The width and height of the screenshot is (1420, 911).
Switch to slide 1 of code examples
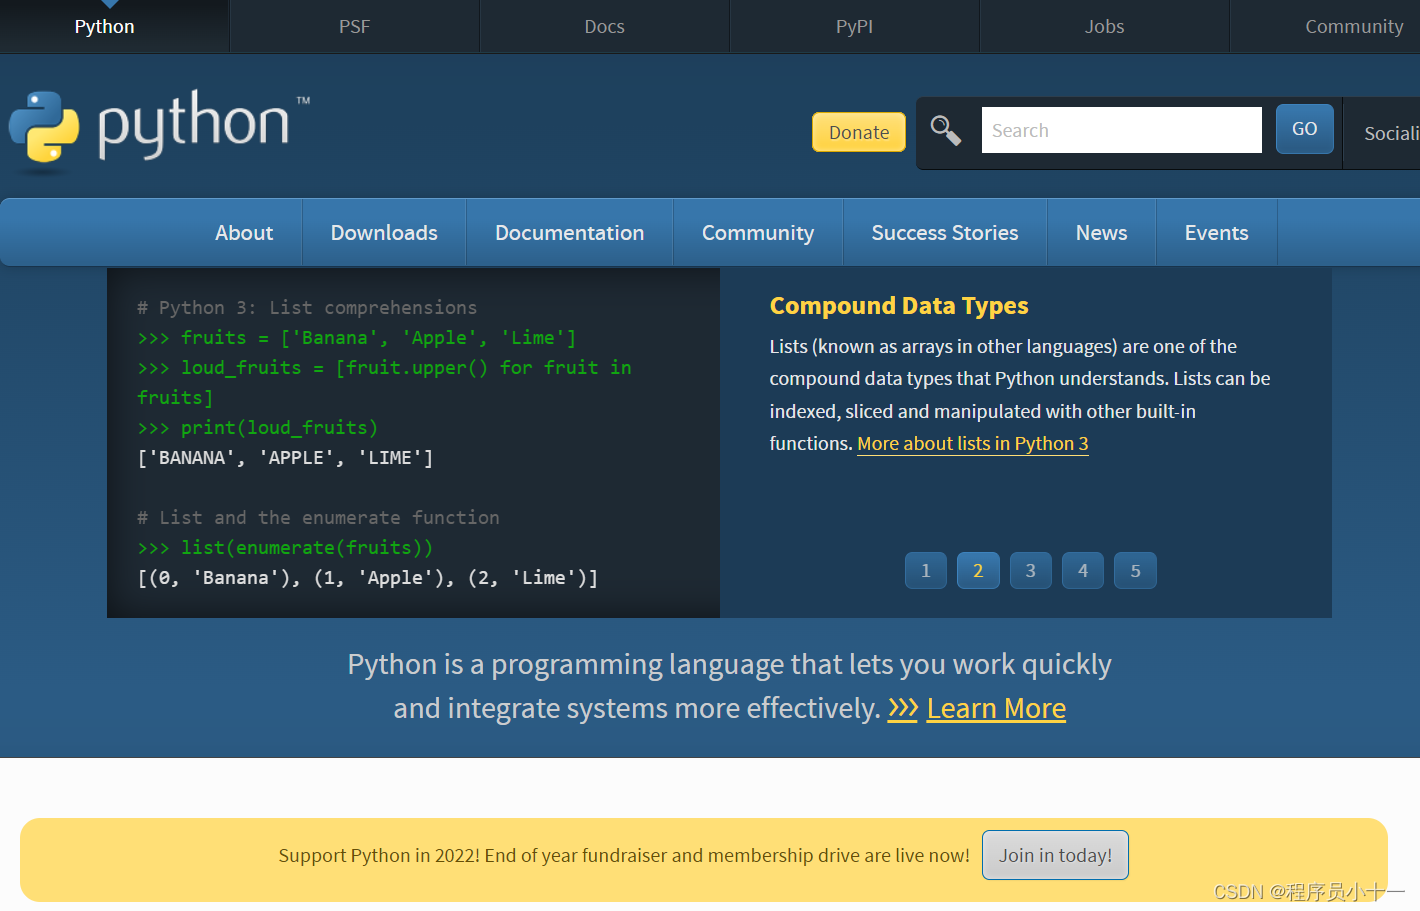926,571
